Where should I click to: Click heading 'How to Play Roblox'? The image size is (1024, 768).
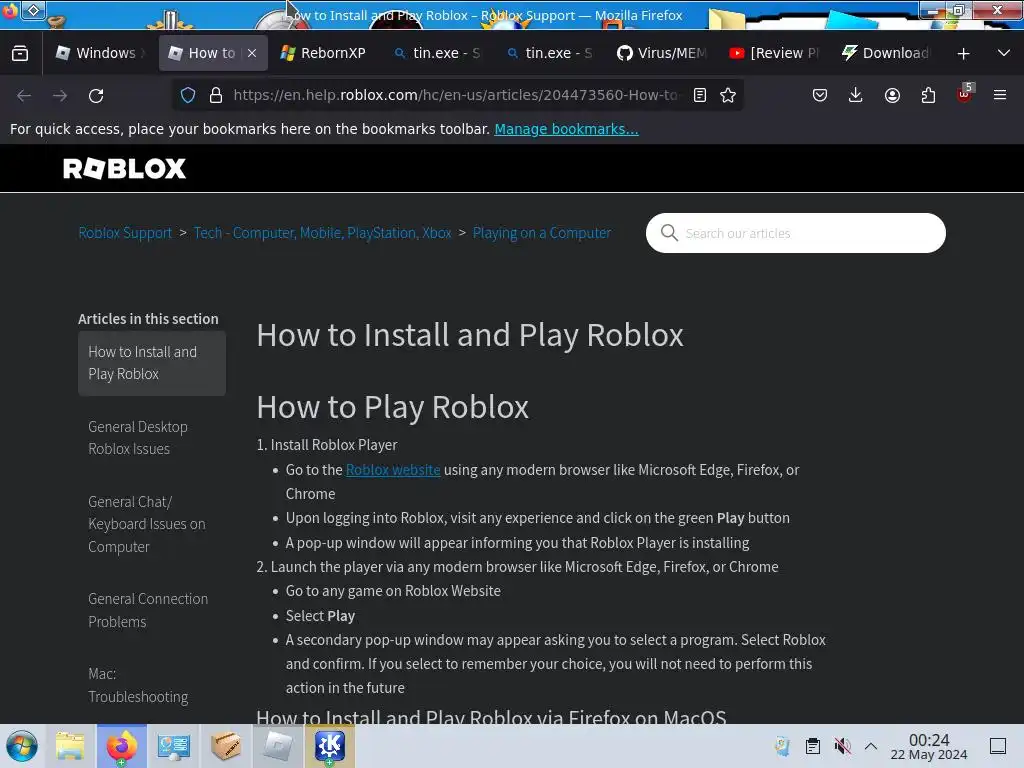[x=392, y=407]
